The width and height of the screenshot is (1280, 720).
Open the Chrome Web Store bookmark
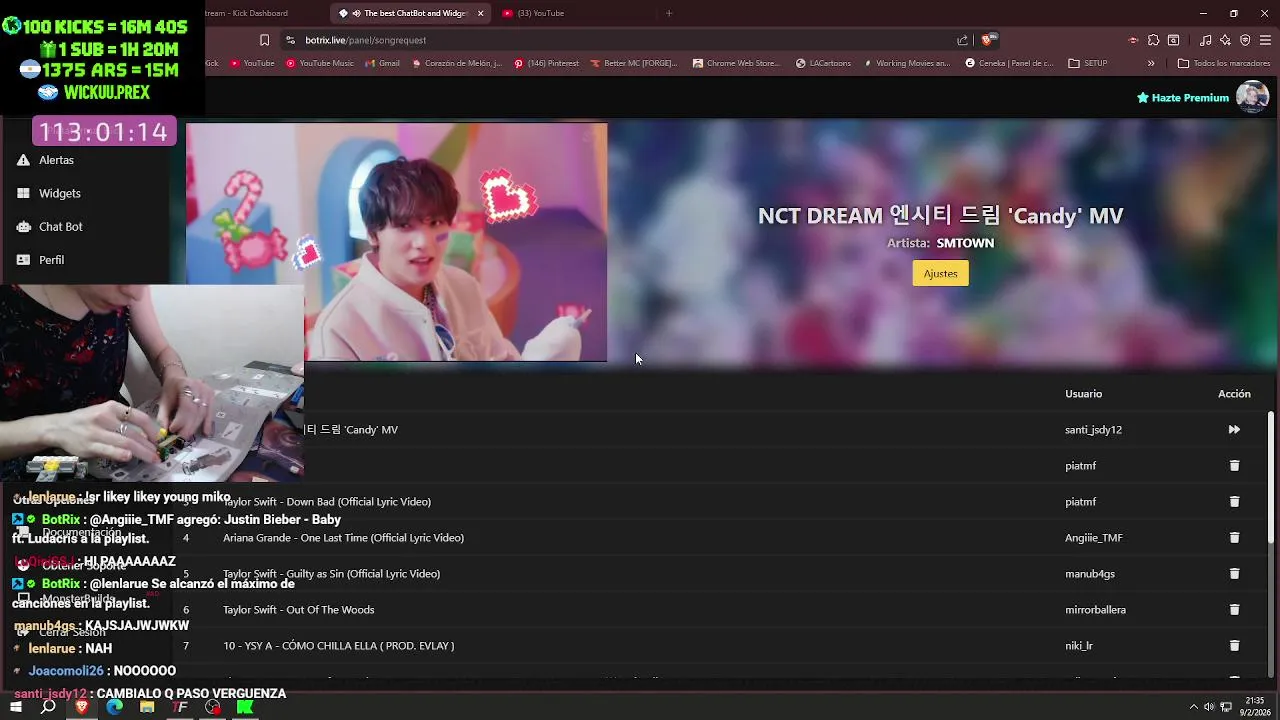tap(736, 63)
